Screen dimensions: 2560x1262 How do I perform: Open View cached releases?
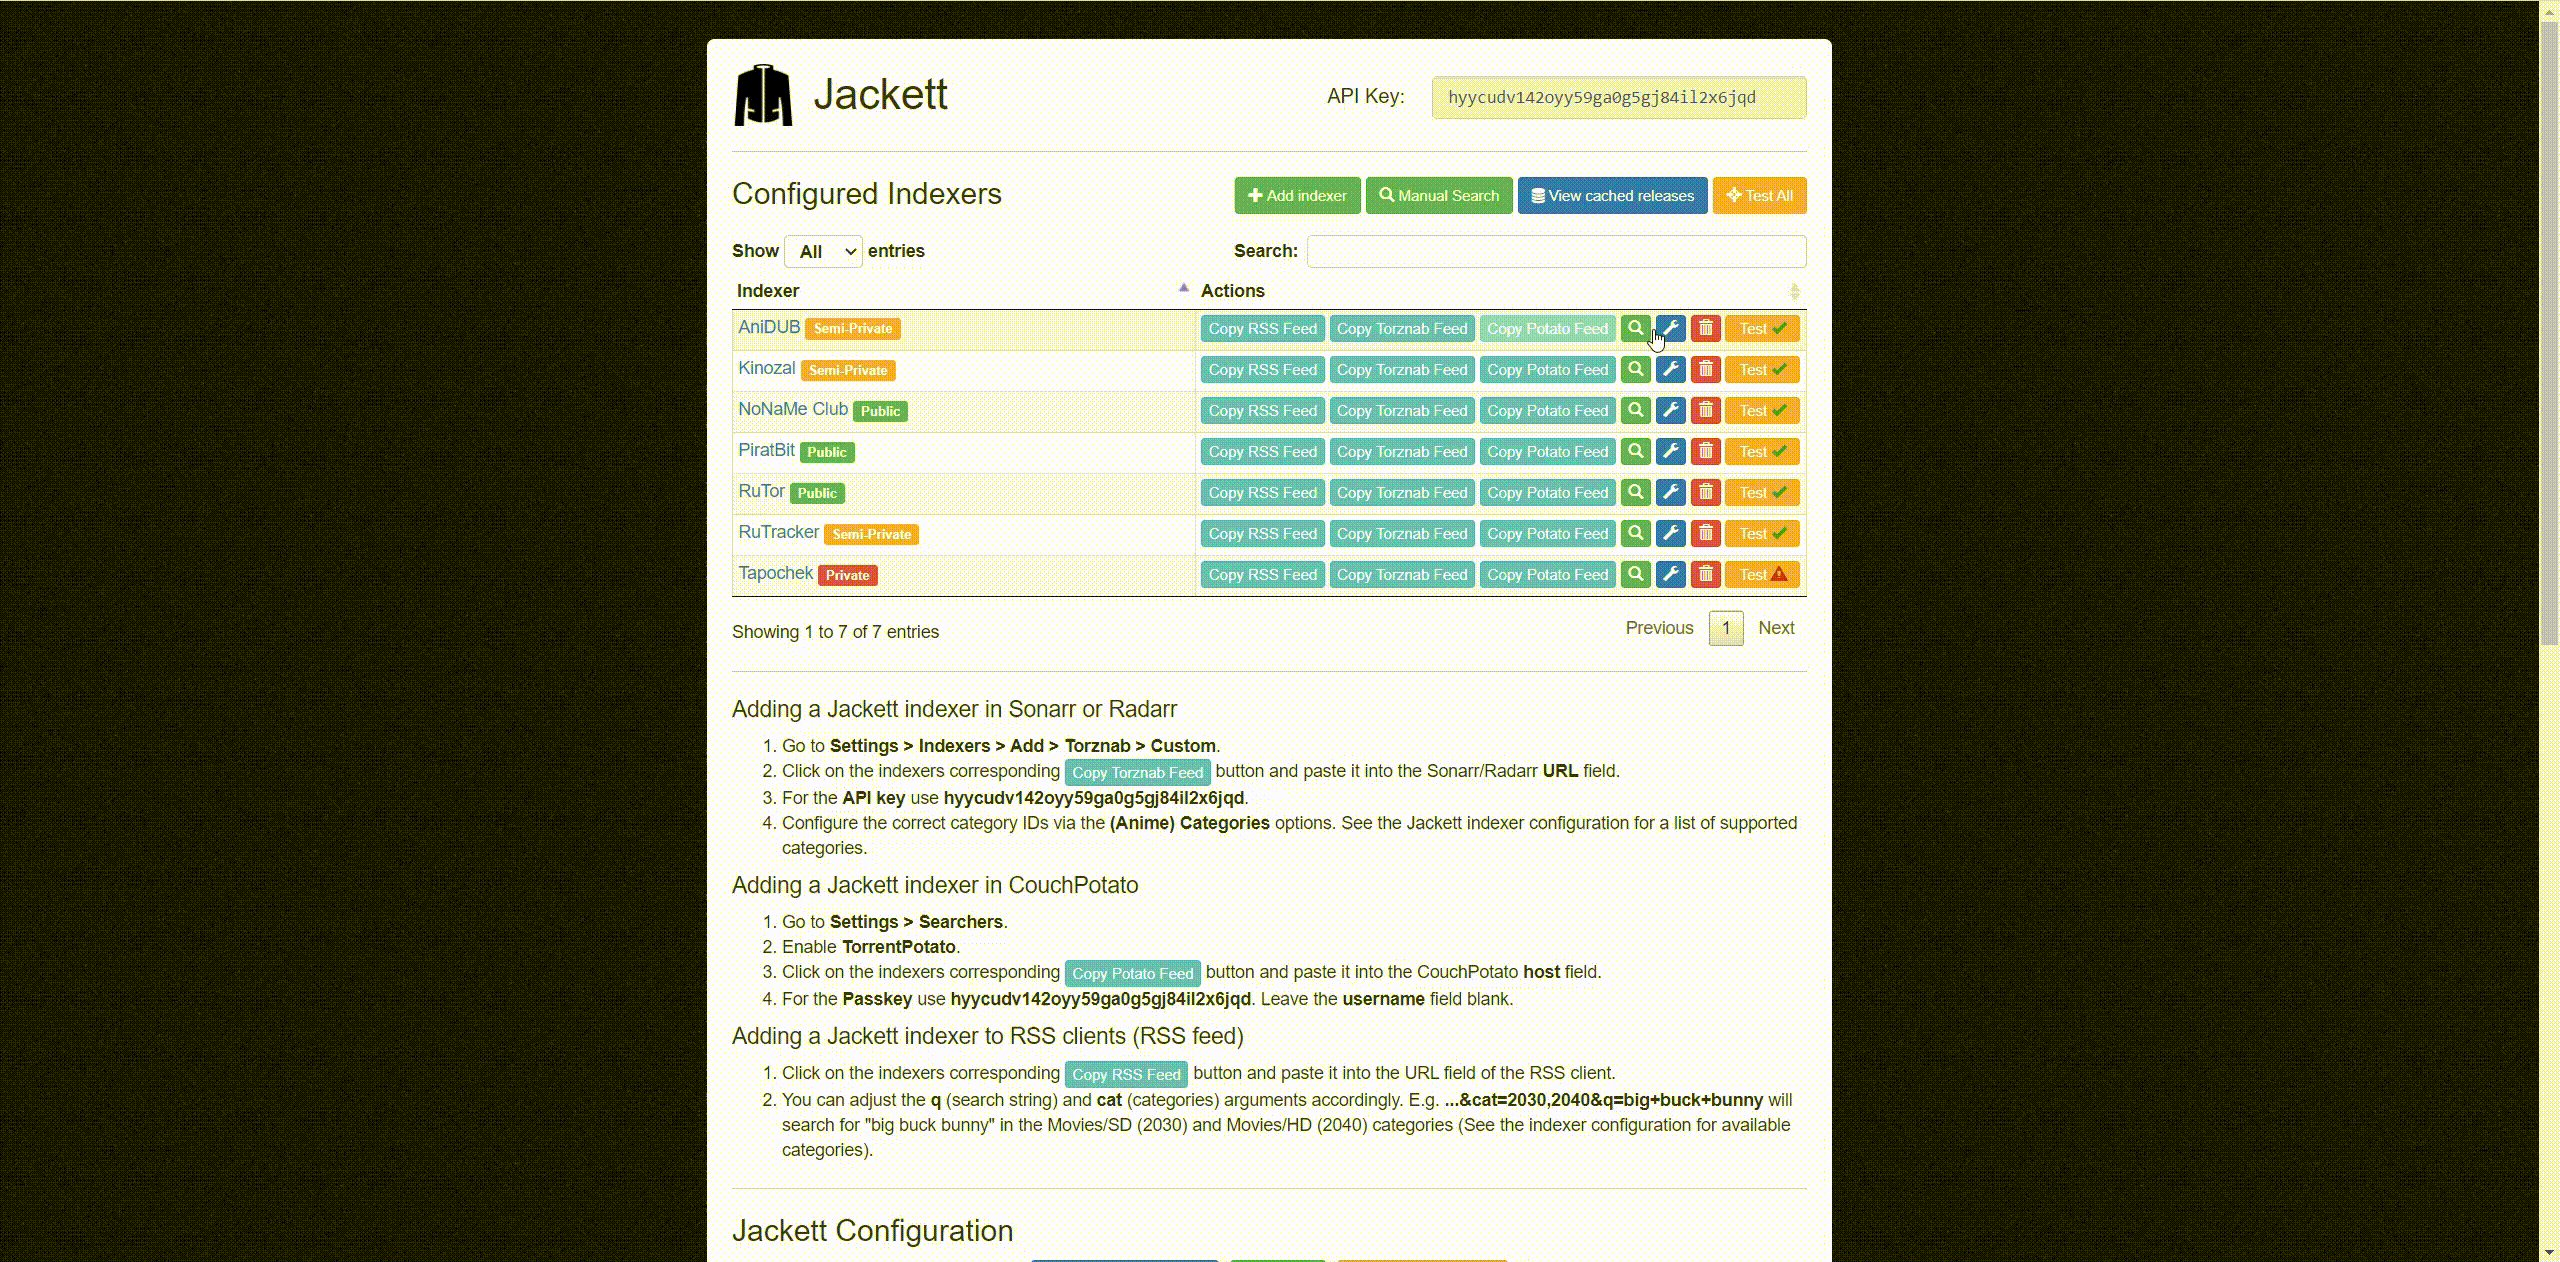[1612, 196]
